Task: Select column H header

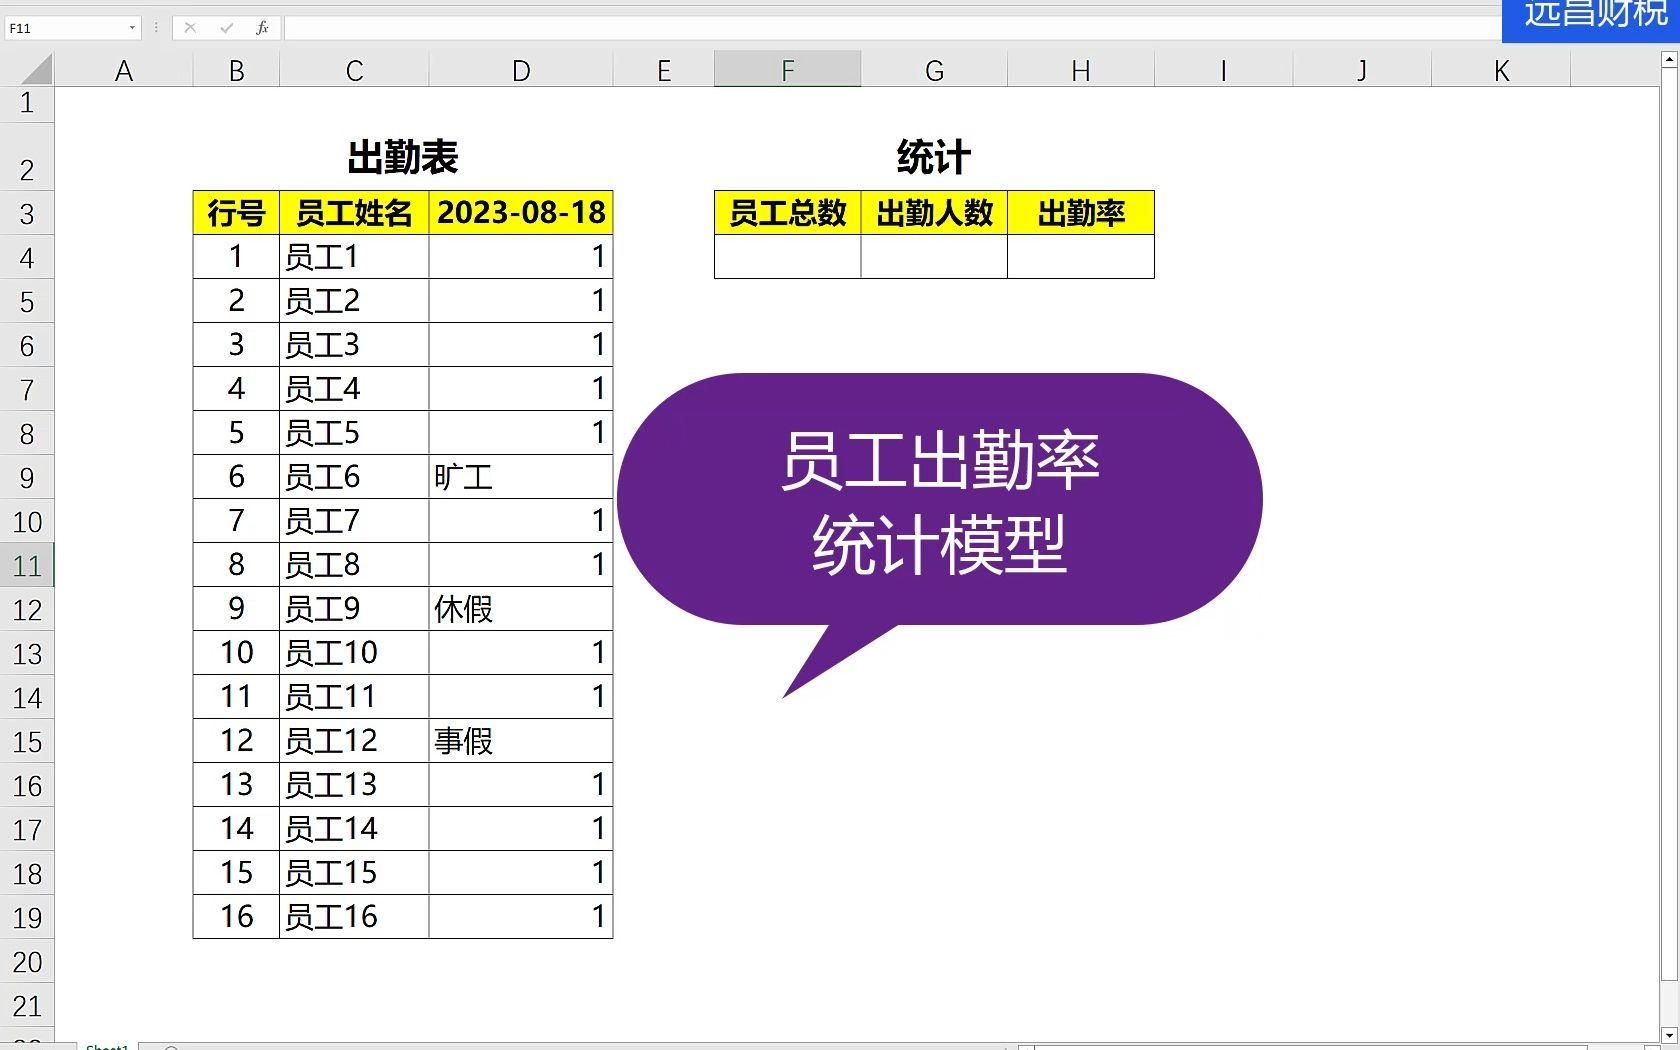Action: (1081, 70)
